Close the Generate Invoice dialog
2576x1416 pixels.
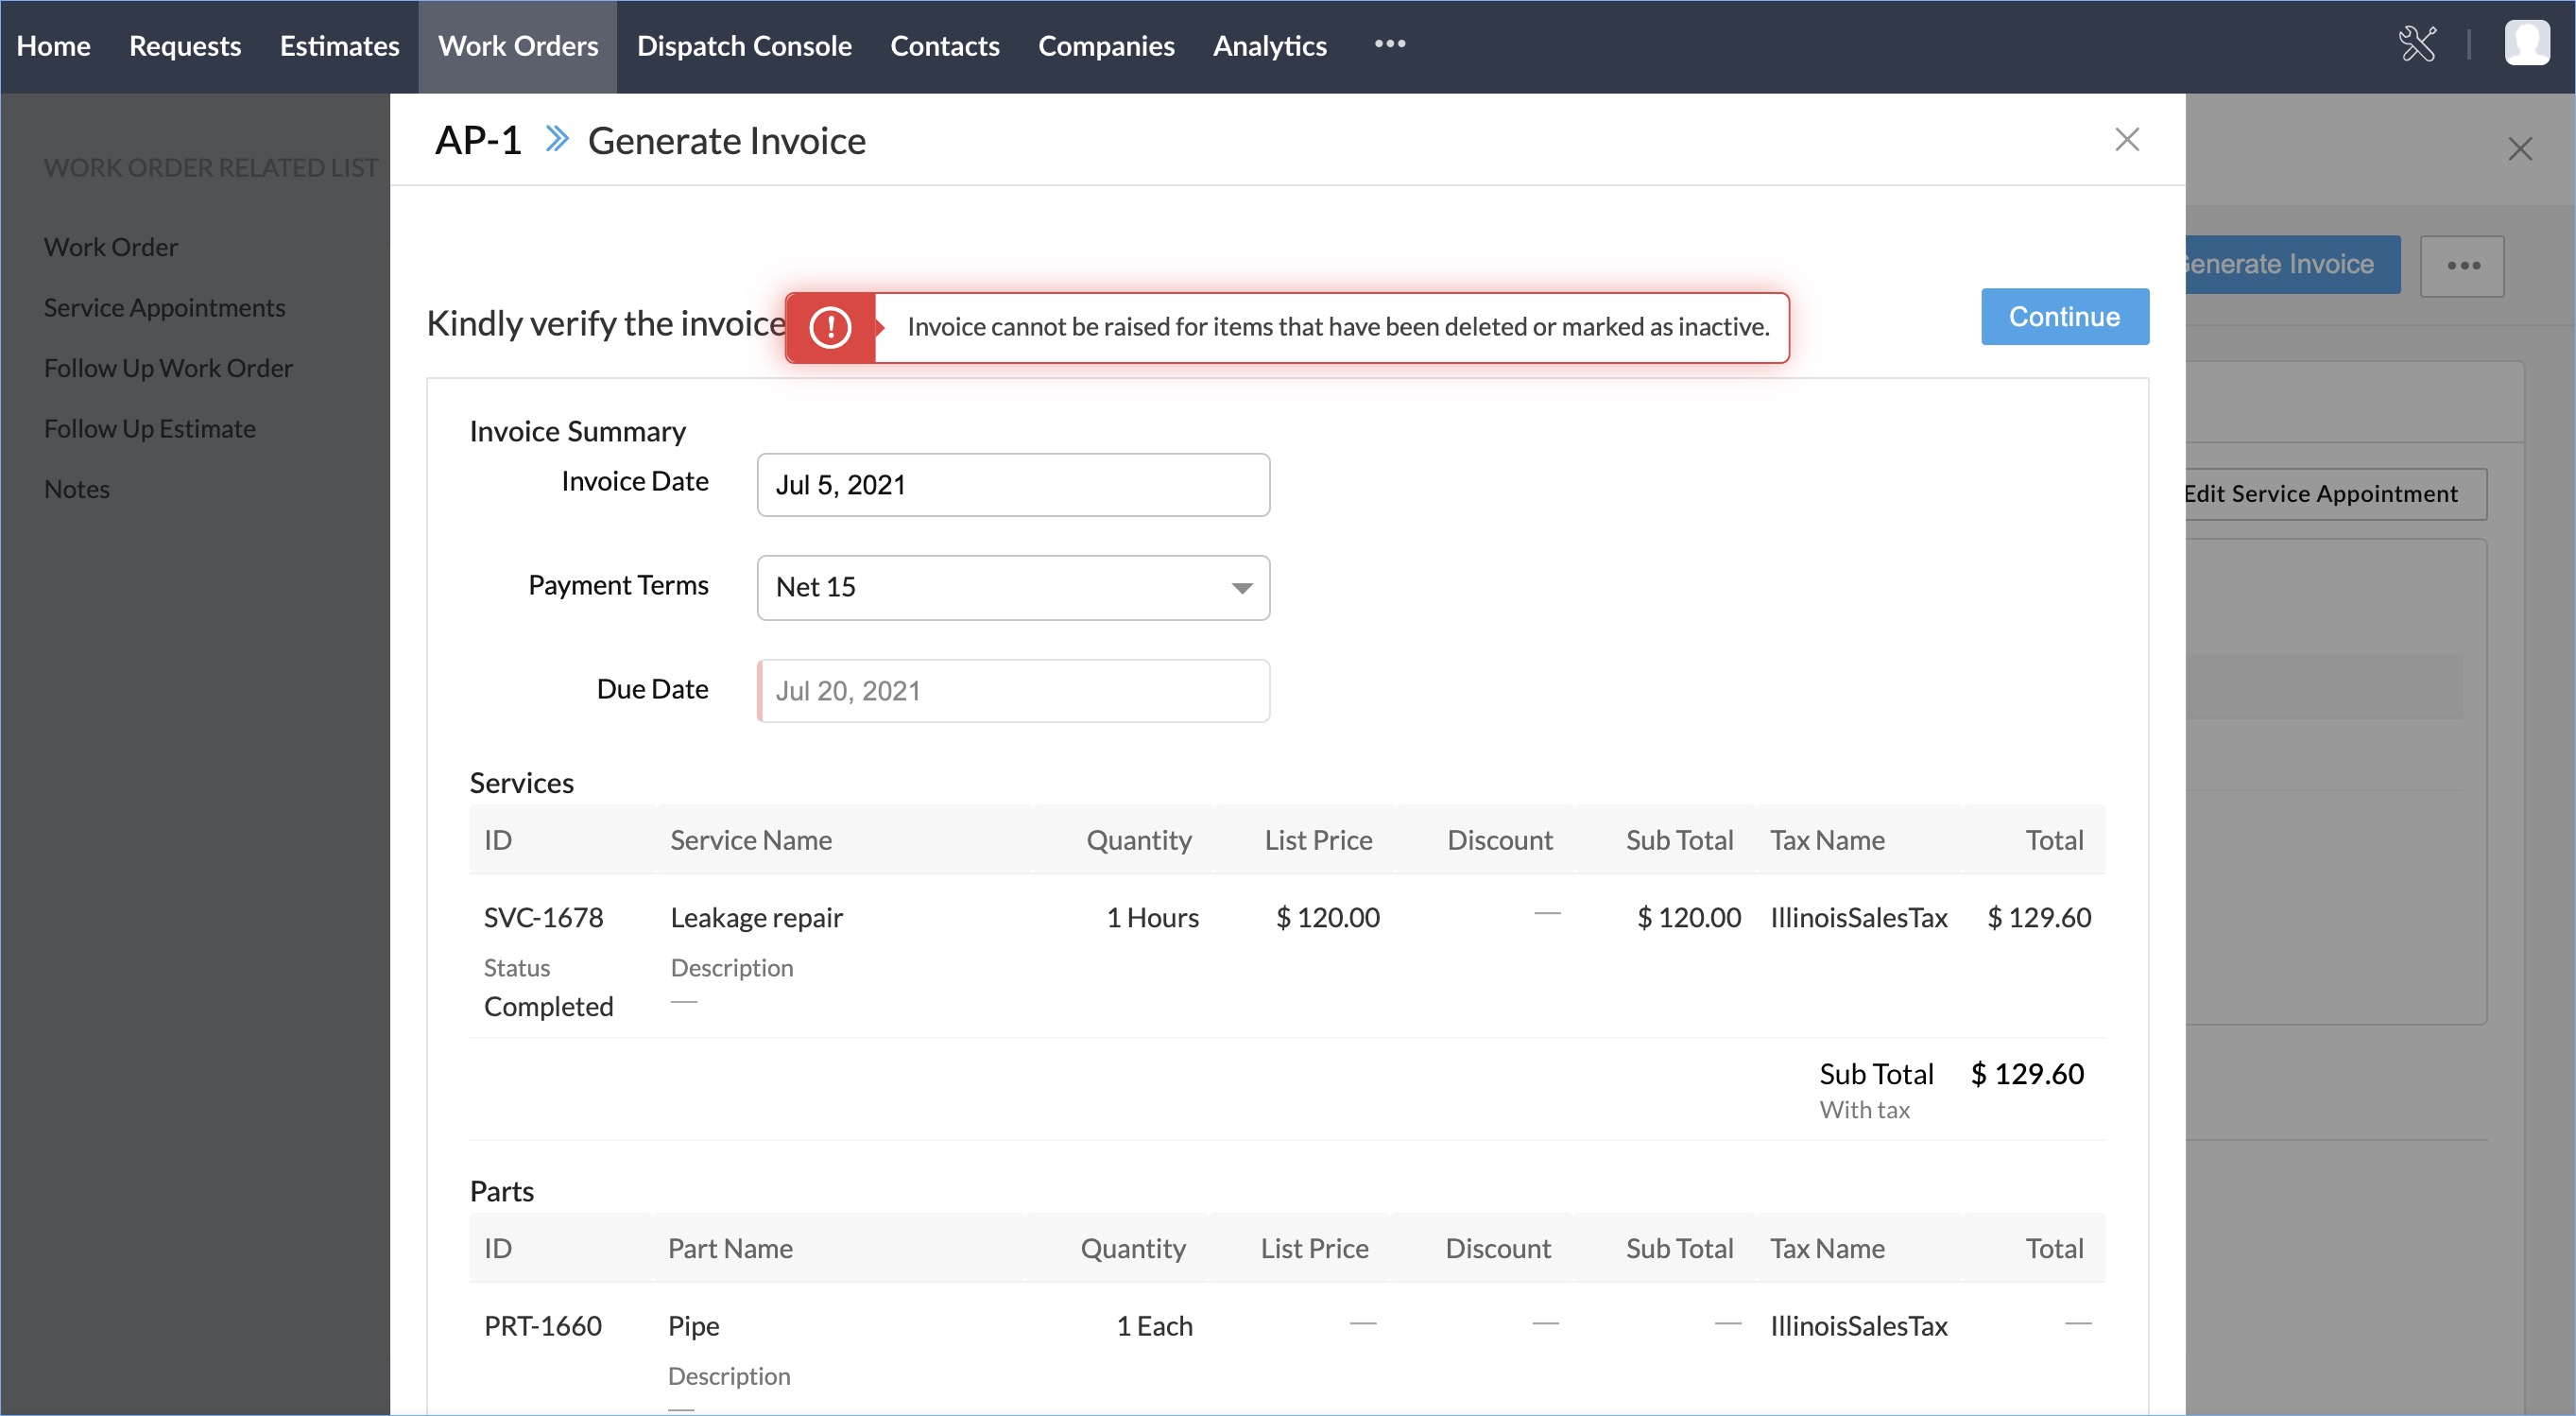2126,139
